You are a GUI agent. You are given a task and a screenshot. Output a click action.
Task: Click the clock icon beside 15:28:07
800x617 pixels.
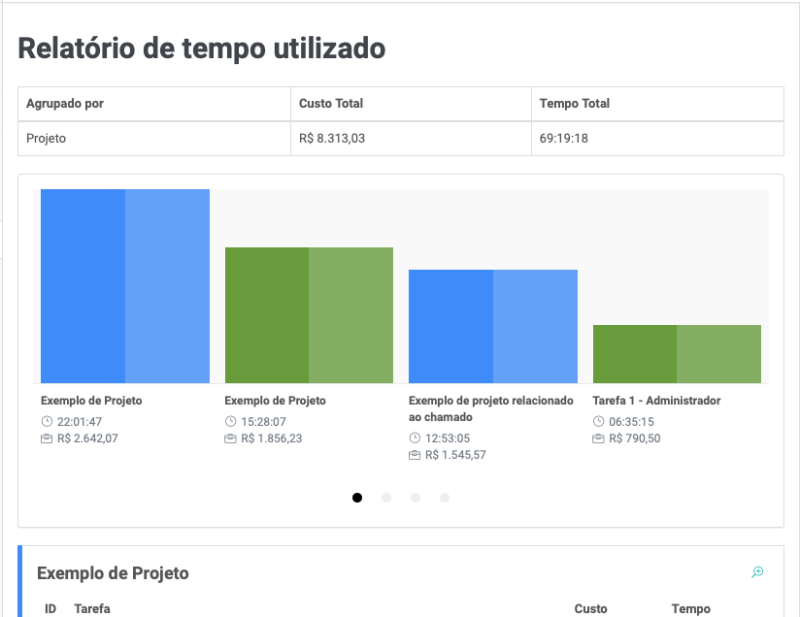click(231, 422)
